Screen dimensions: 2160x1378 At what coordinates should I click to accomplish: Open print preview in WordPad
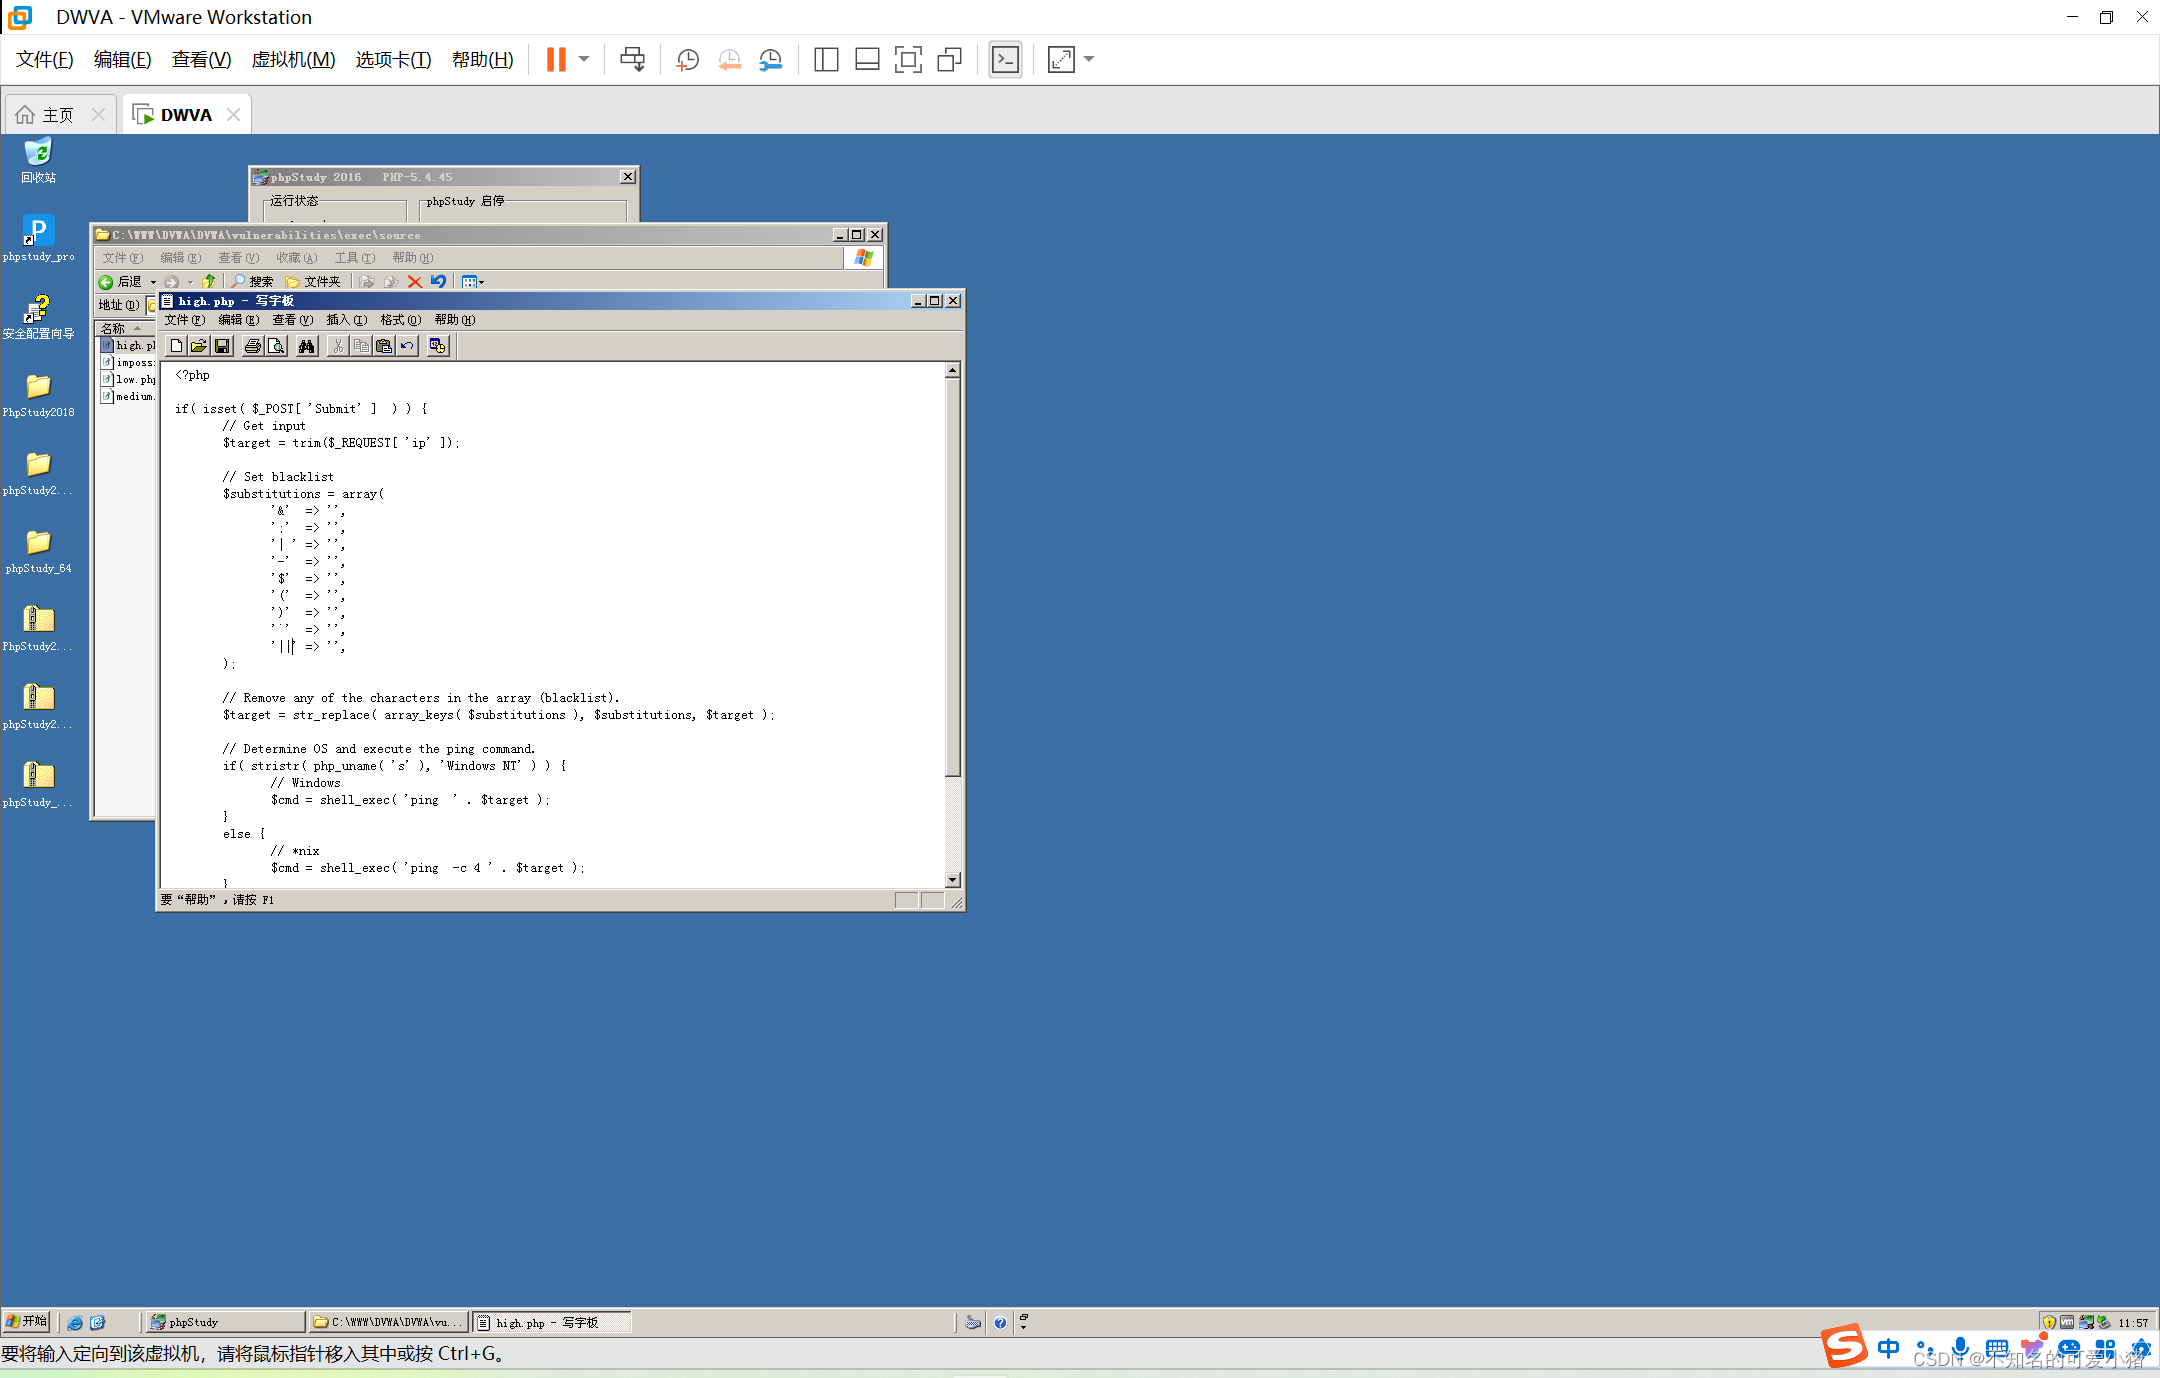click(276, 346)
